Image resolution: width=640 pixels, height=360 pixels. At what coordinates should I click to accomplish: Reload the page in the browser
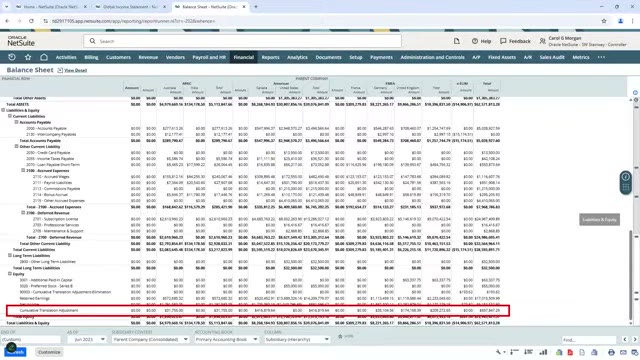pyautogui.click(x=31, y=21)
